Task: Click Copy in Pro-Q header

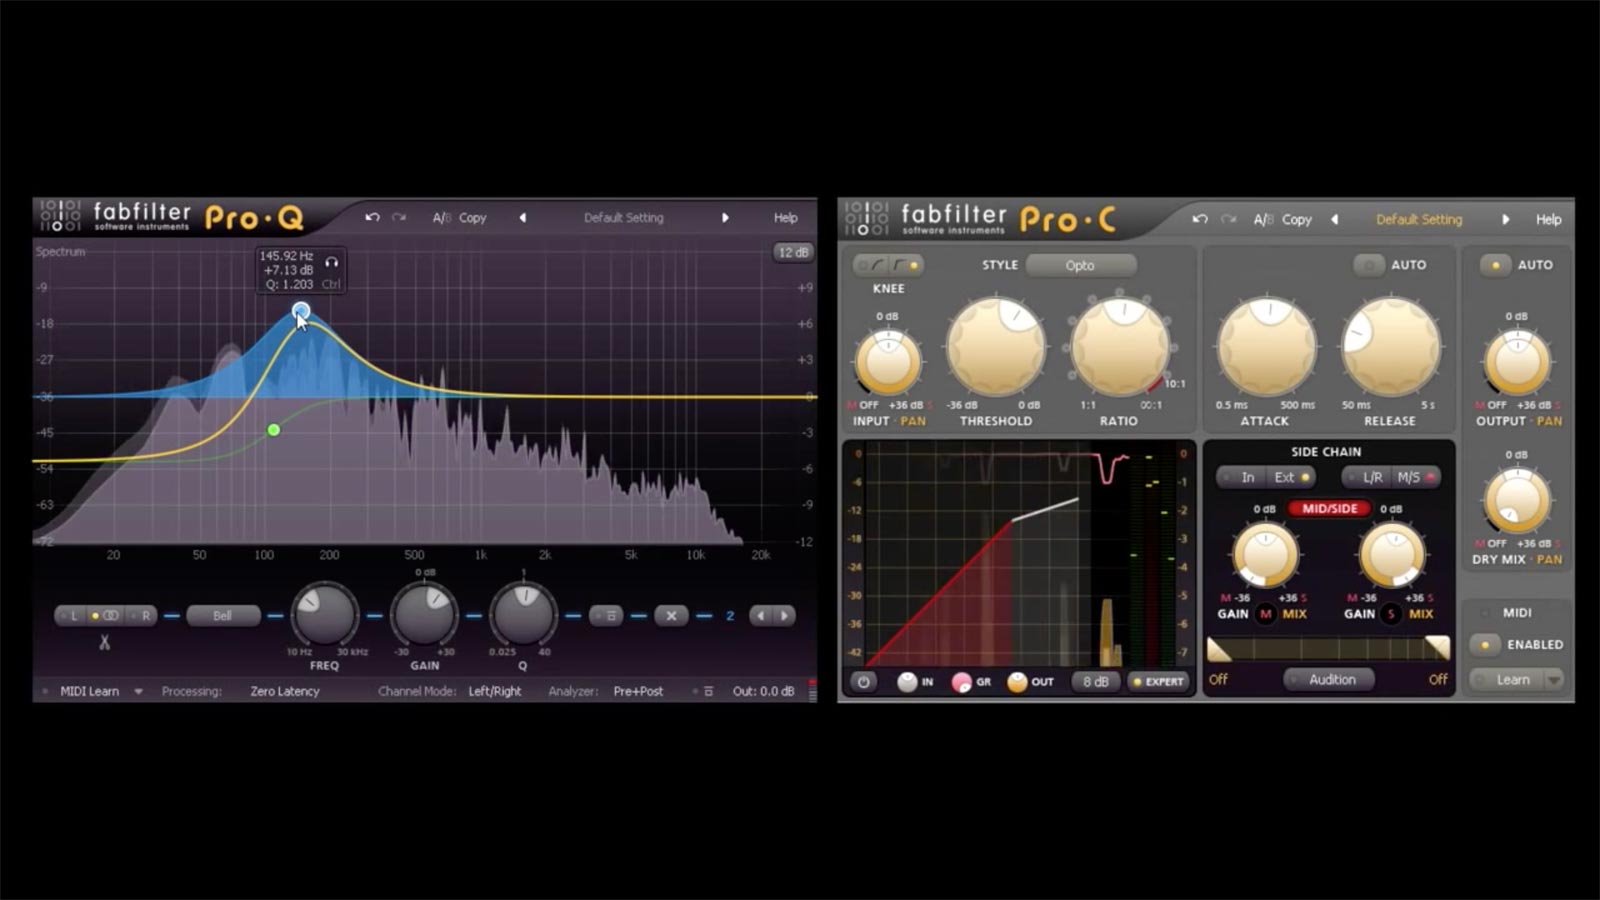Action: point(473,217)
